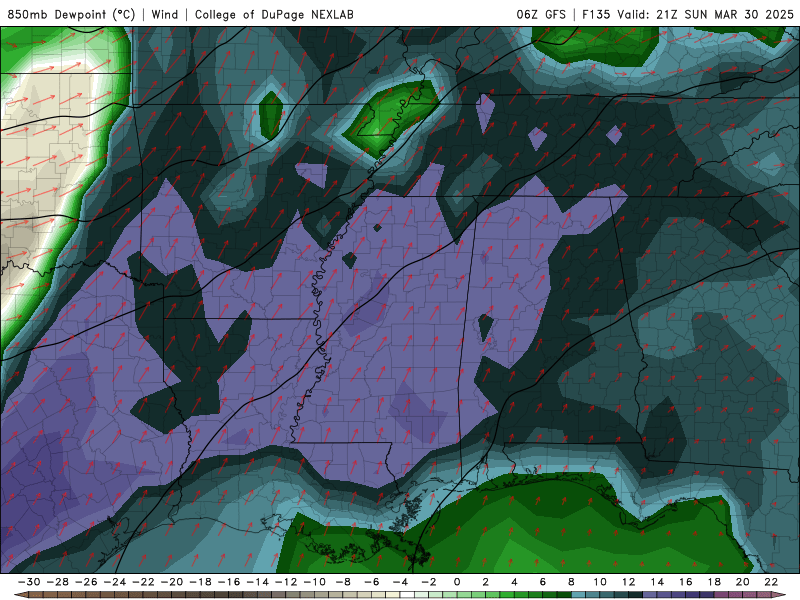
Task: Click the 16 value on legend scale
Action: click(686, 582)
